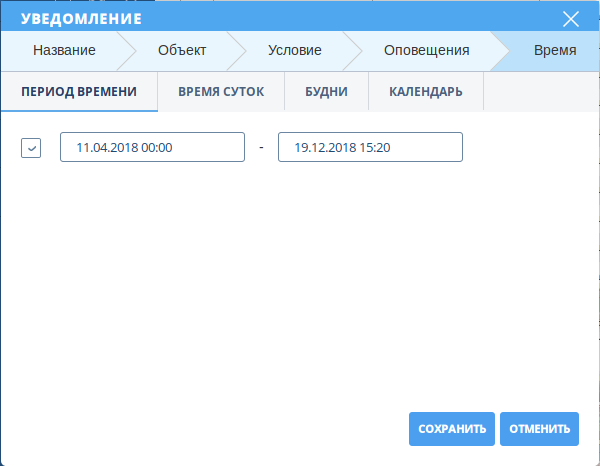Image resolution: width=600 pixels, height=466 pixels.
Task: Open the Период времени tab
Action: tap(79, 92)
